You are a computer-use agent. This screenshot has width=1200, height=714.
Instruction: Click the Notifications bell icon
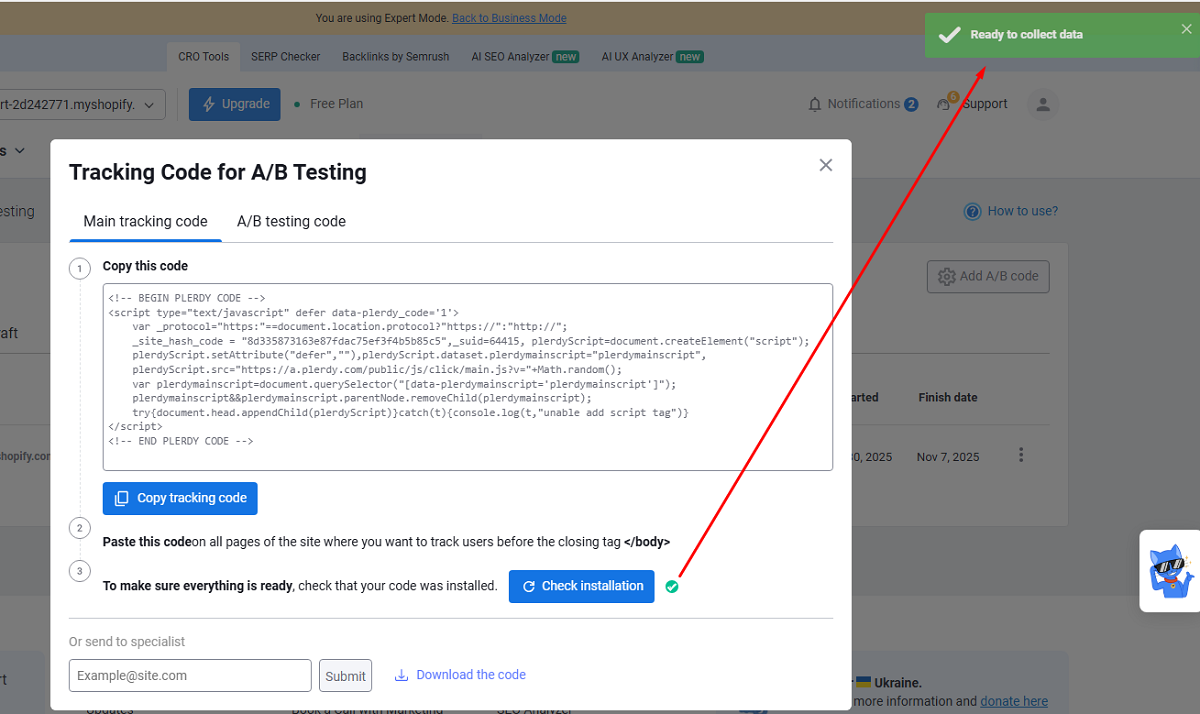click(x=815, y=104)
